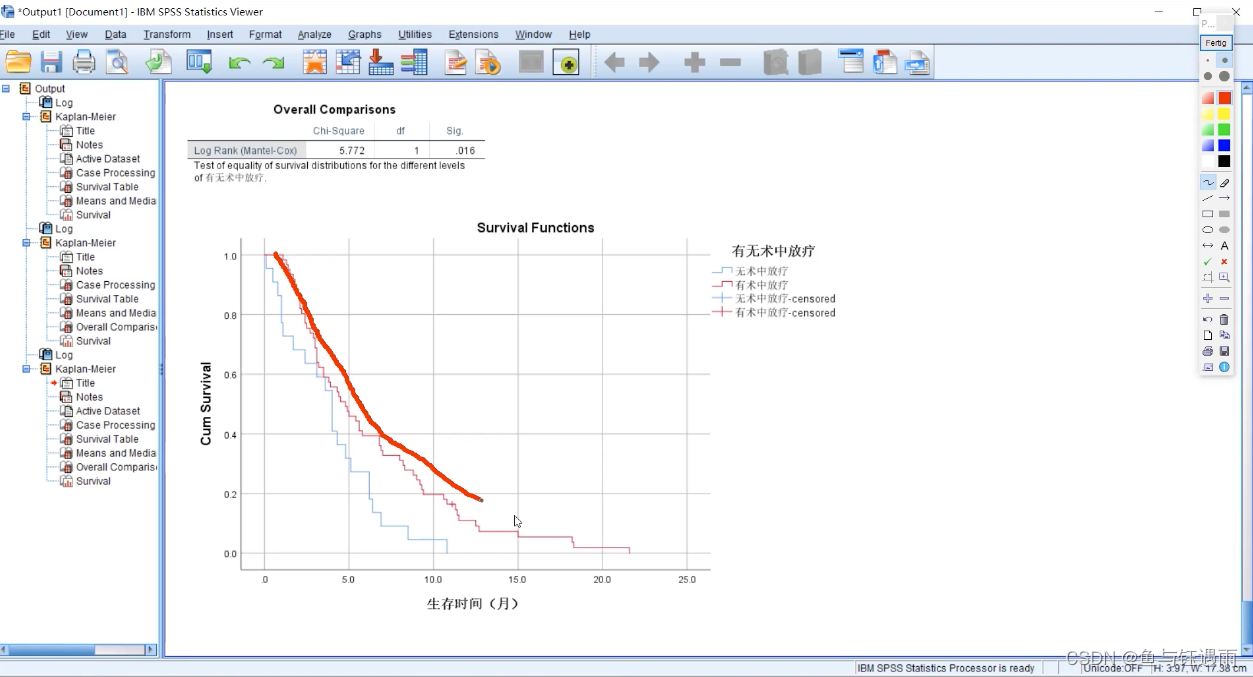The image size is (1253, 677).
Task: Click the undo arrow in the annotation palette
Action: coord(1208,319)
